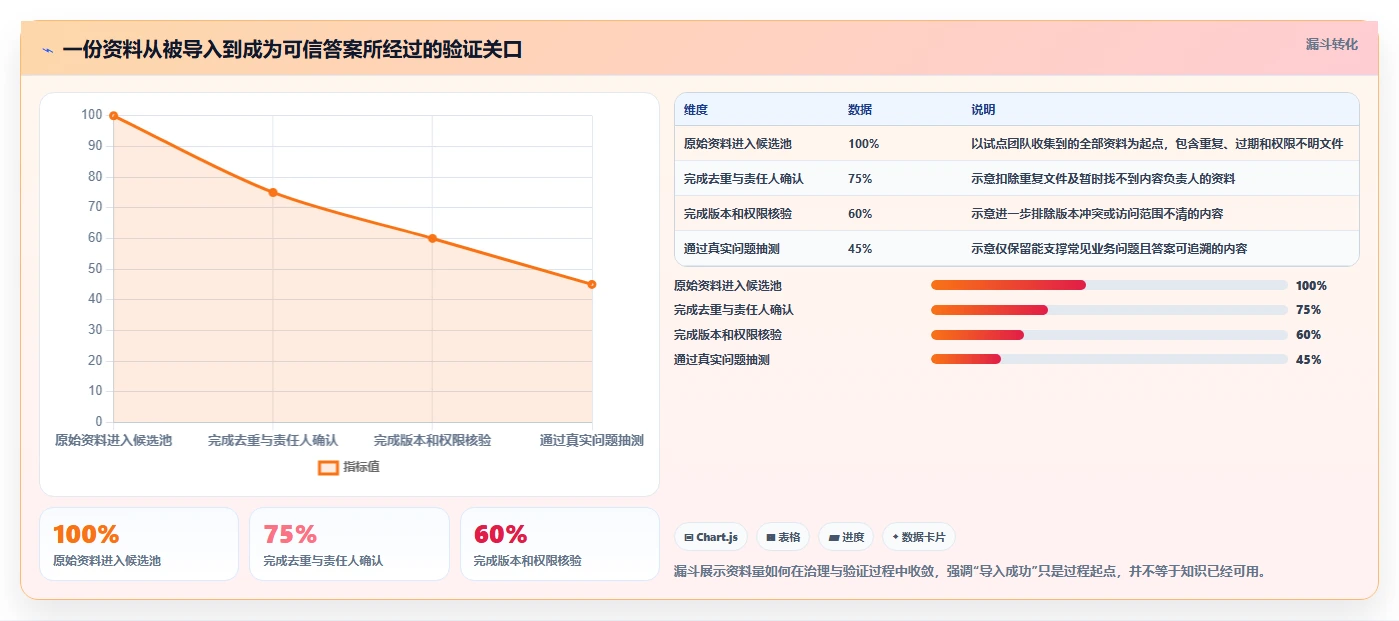The width and height of the screenshot is (1399, 621).
Task: Select the 完成版本和权限核验 table row
Action: (1017, 214)
